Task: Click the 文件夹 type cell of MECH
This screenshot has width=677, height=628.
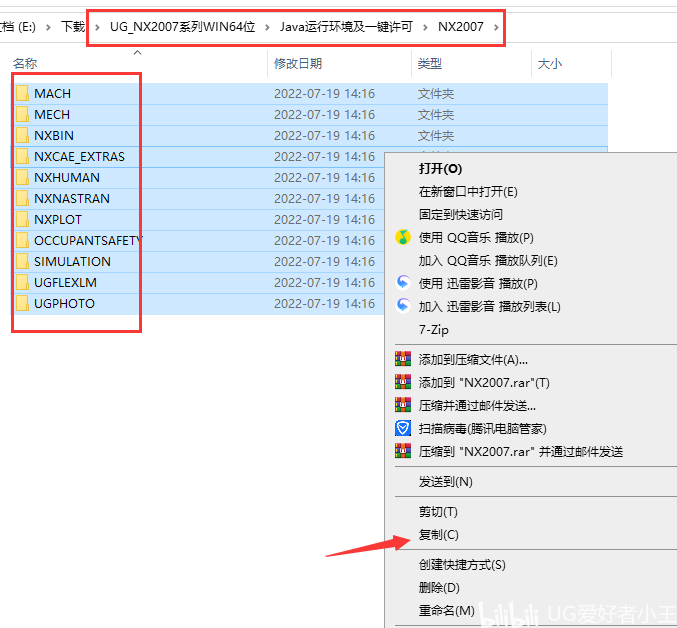Action: click(436, 115)
